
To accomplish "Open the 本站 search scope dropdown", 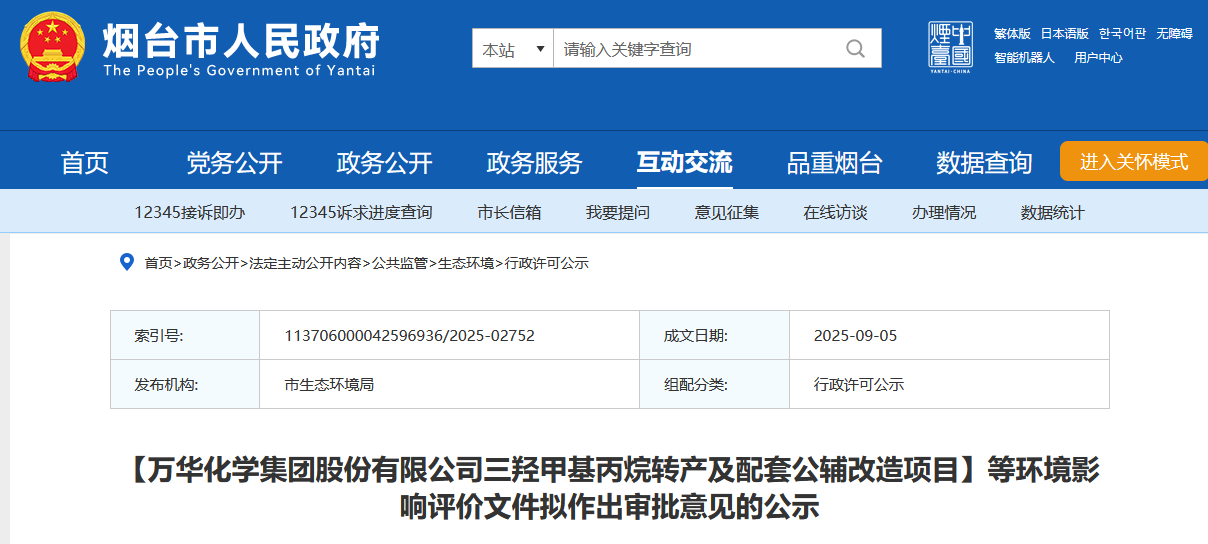I will point(513,48).
